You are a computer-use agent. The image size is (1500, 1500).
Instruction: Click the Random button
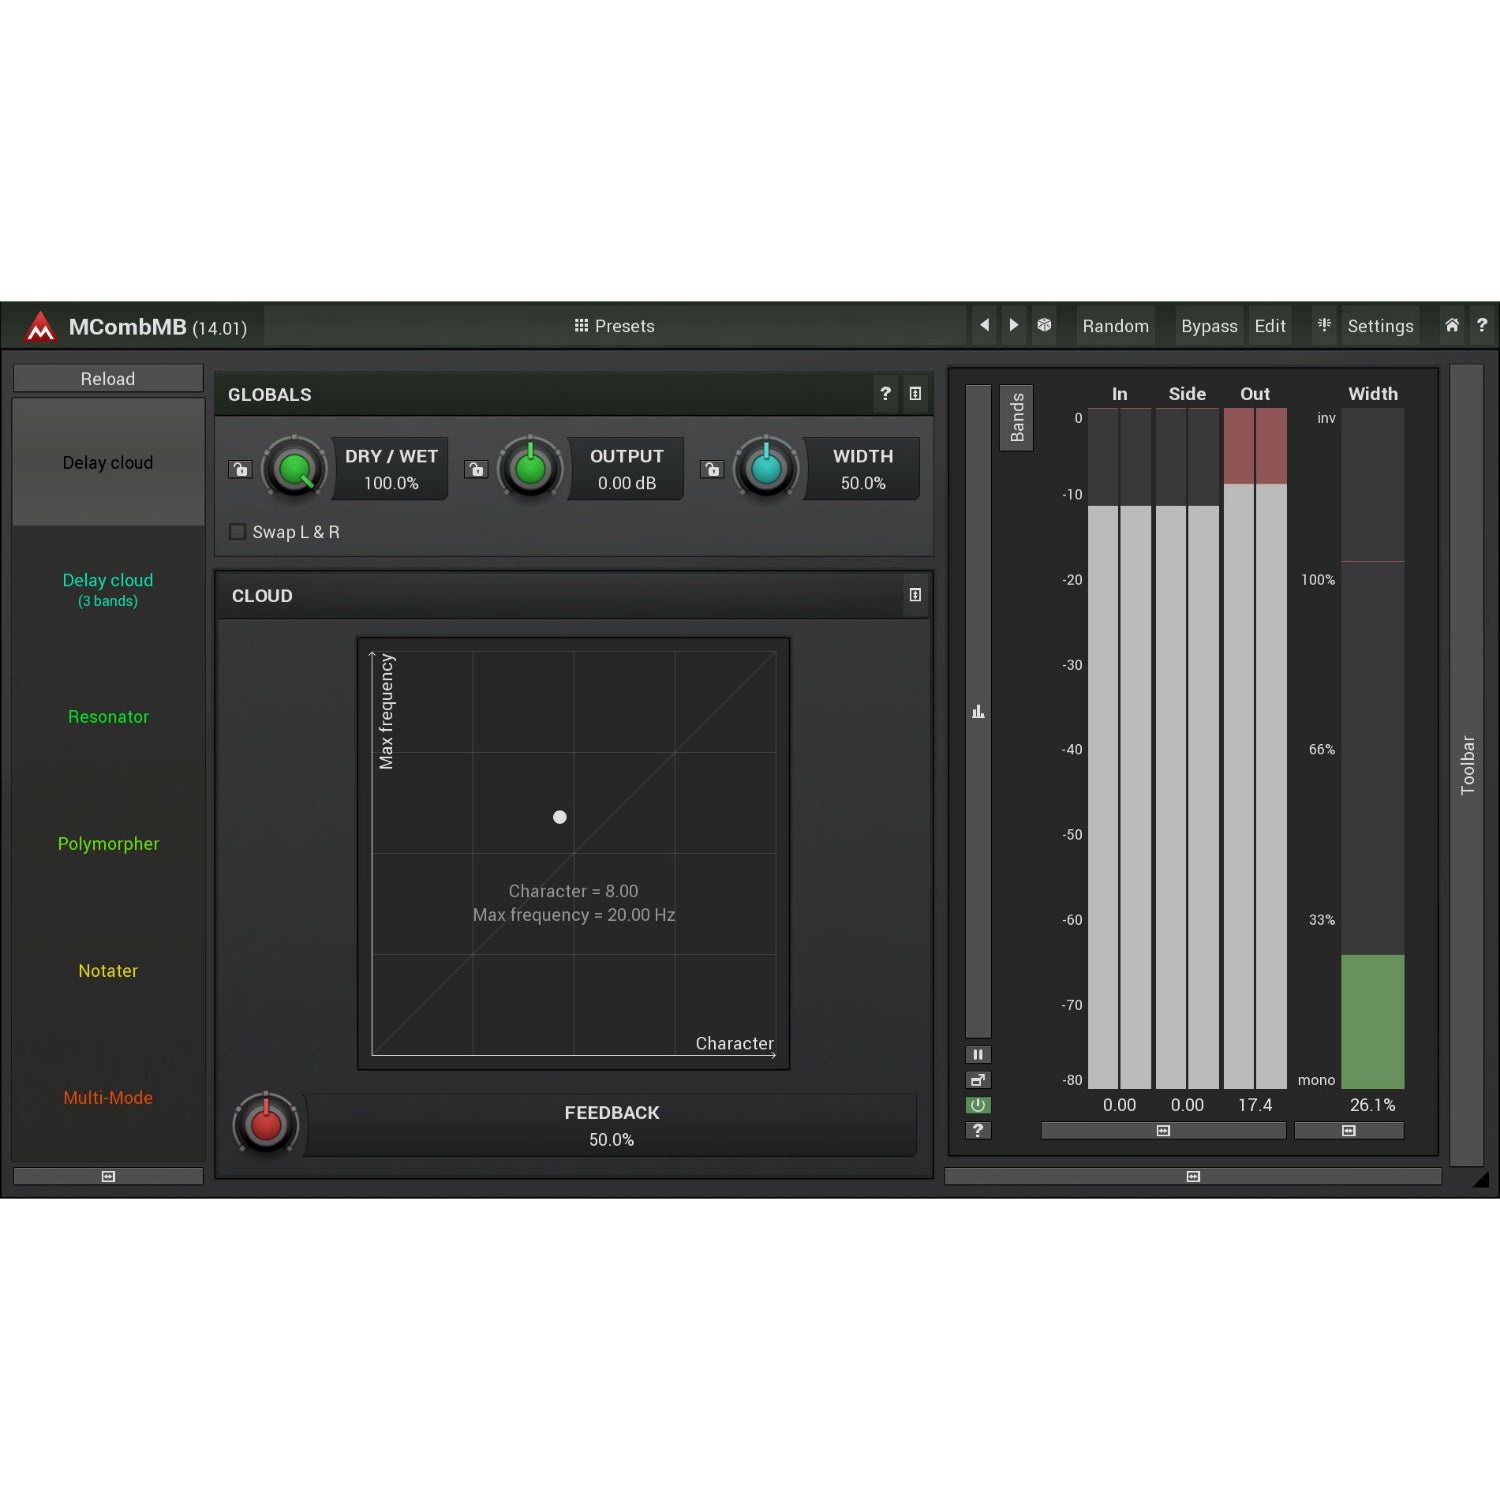(1115, 326)
